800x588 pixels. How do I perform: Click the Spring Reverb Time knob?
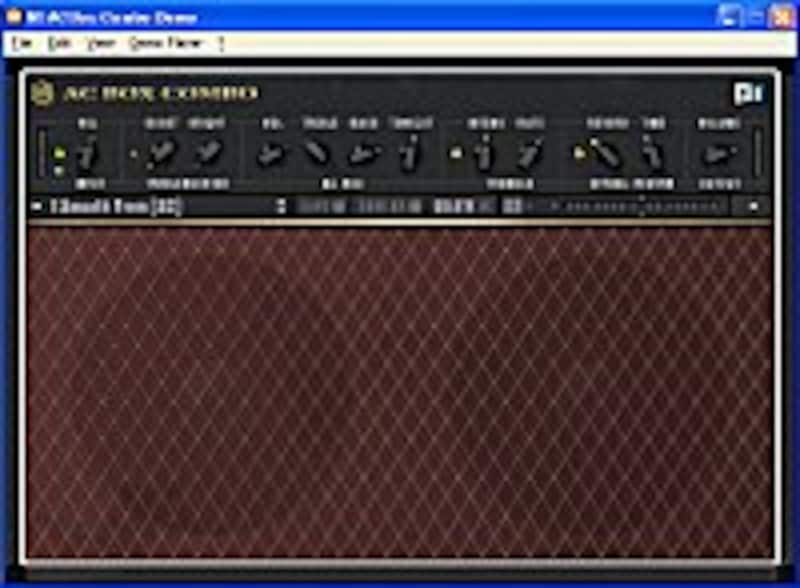pos(653,154)
